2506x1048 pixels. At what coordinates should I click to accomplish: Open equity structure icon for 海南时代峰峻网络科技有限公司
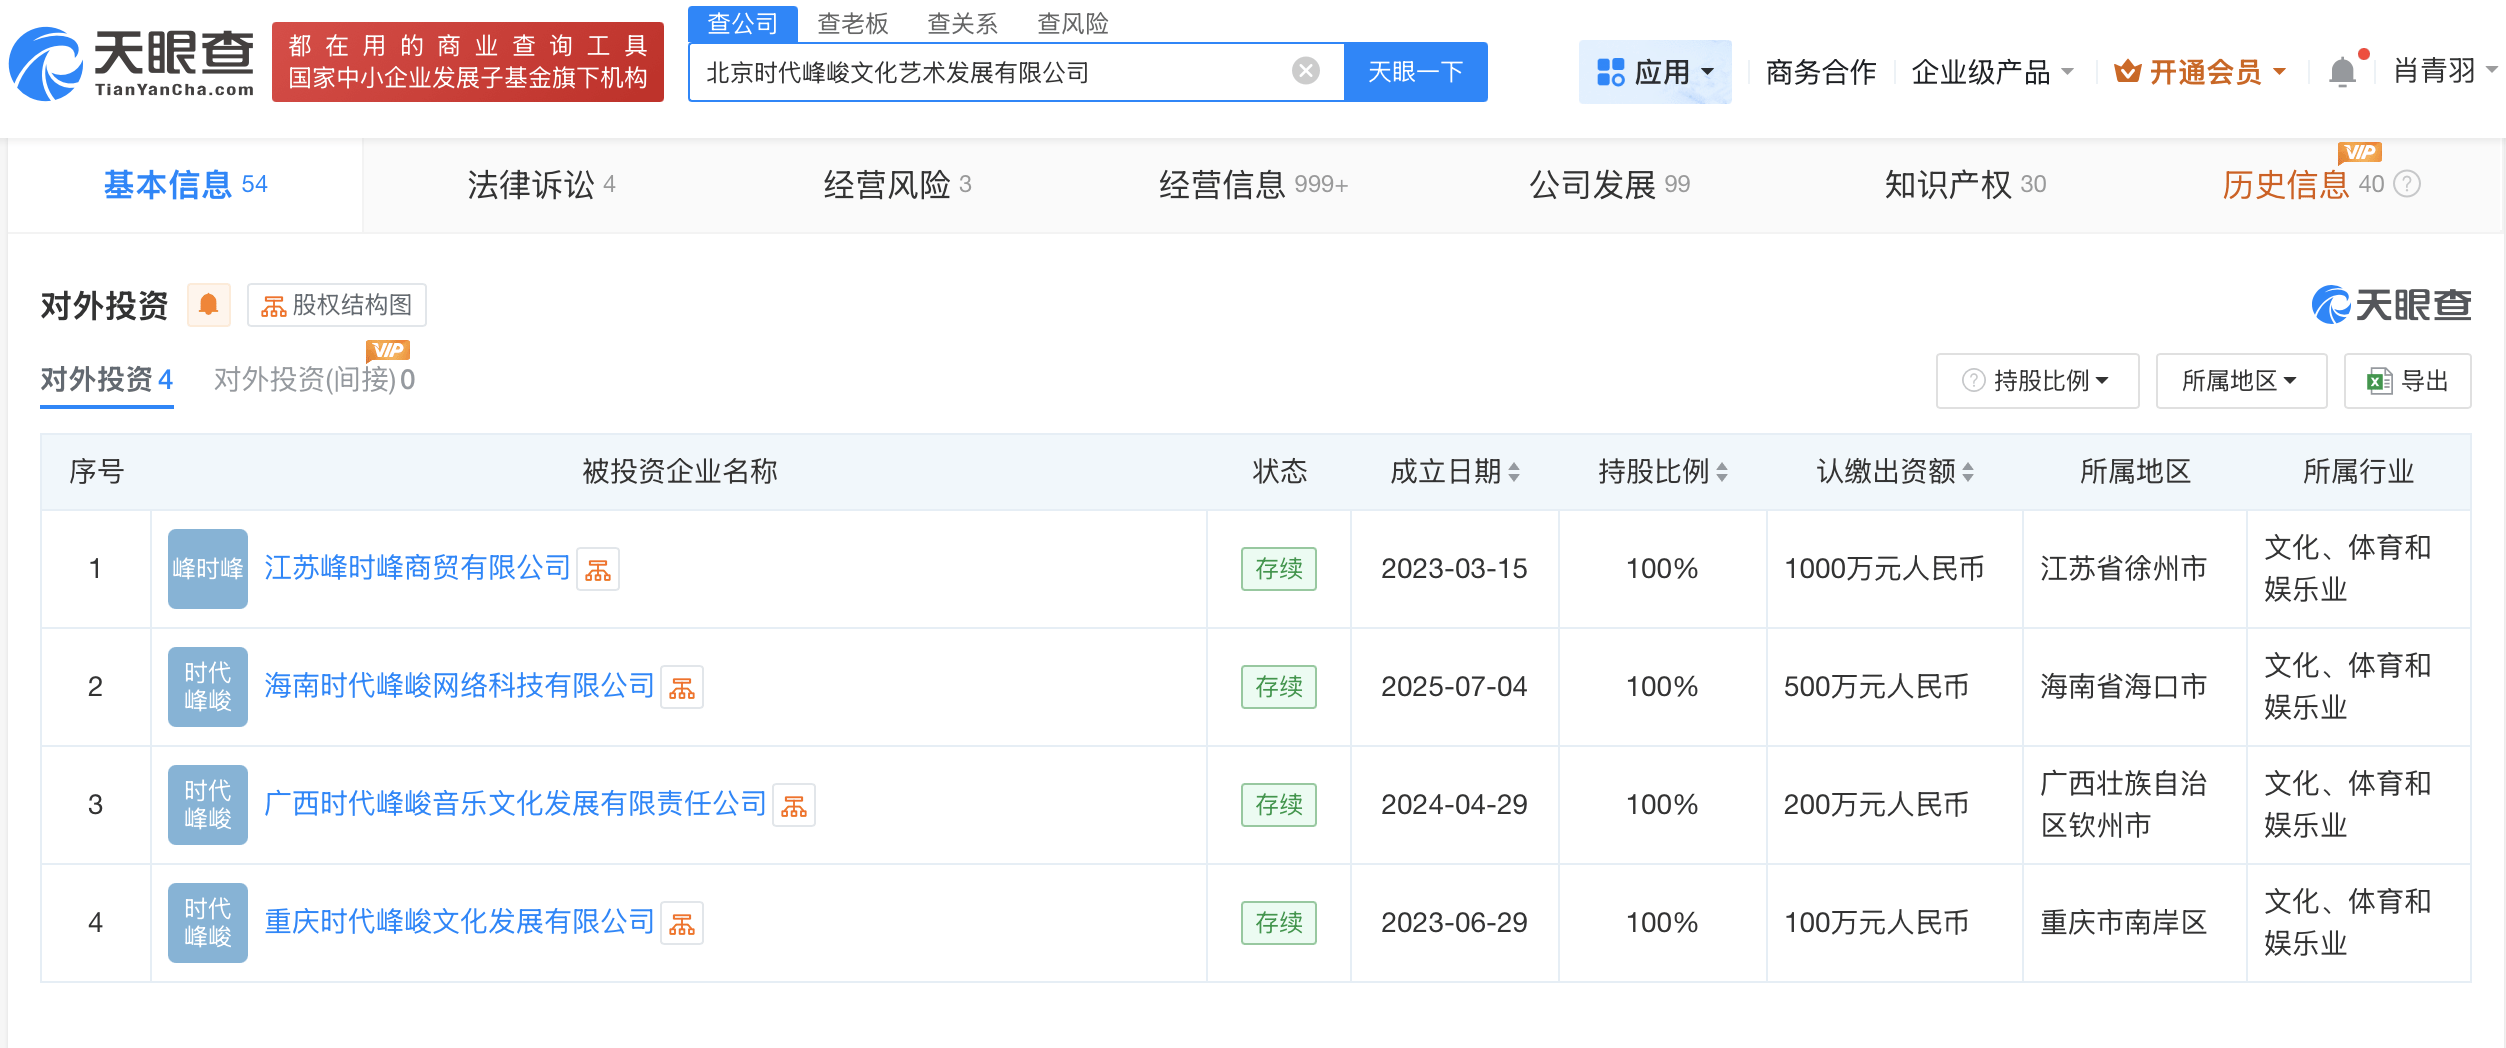[682, 688]
